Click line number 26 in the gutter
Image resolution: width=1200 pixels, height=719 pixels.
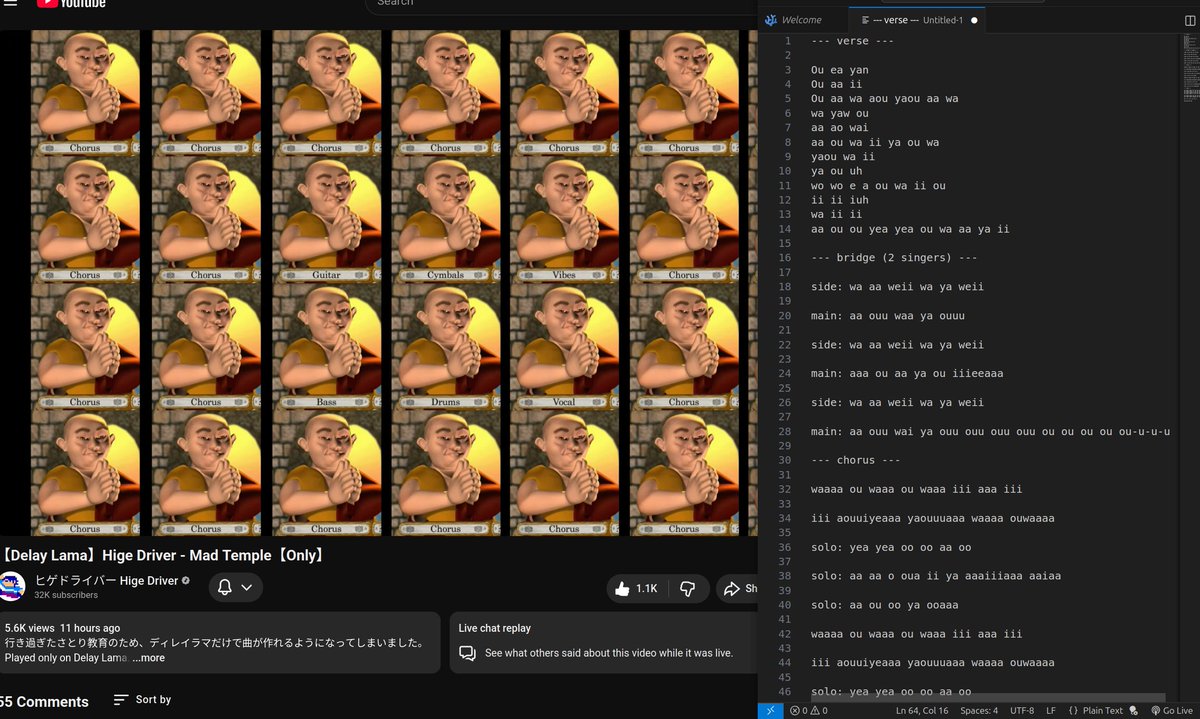[x=784, y=403]
